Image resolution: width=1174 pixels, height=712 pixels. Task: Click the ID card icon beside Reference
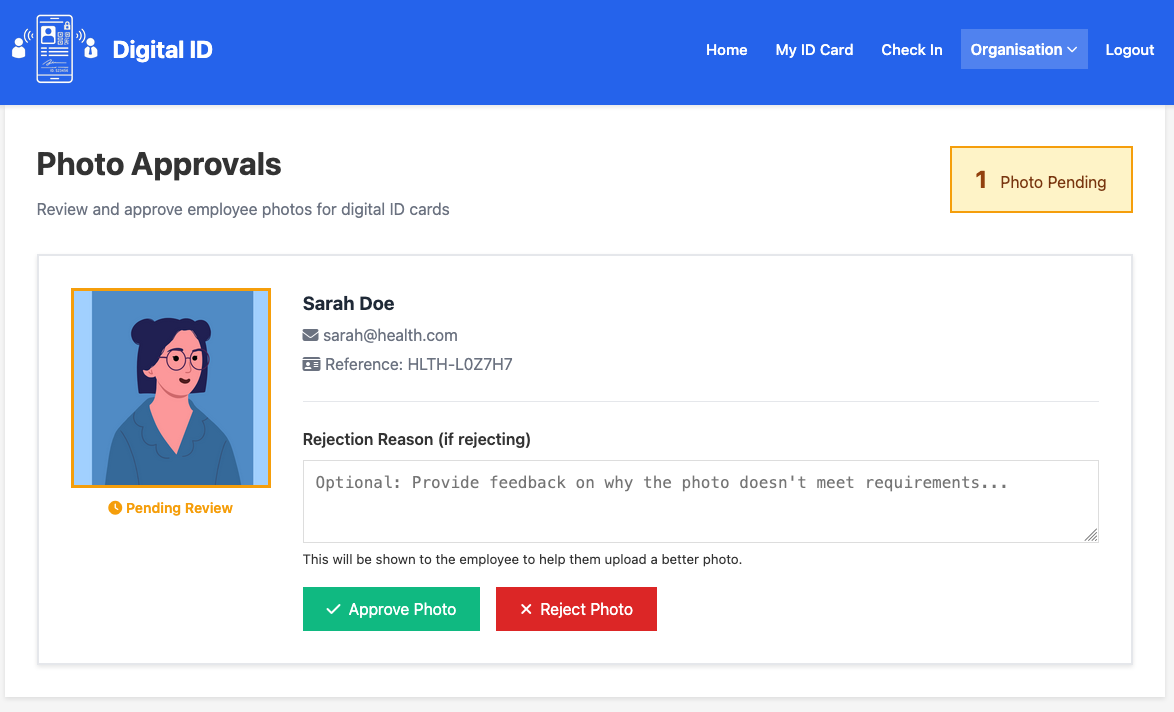tap(311, 365)
